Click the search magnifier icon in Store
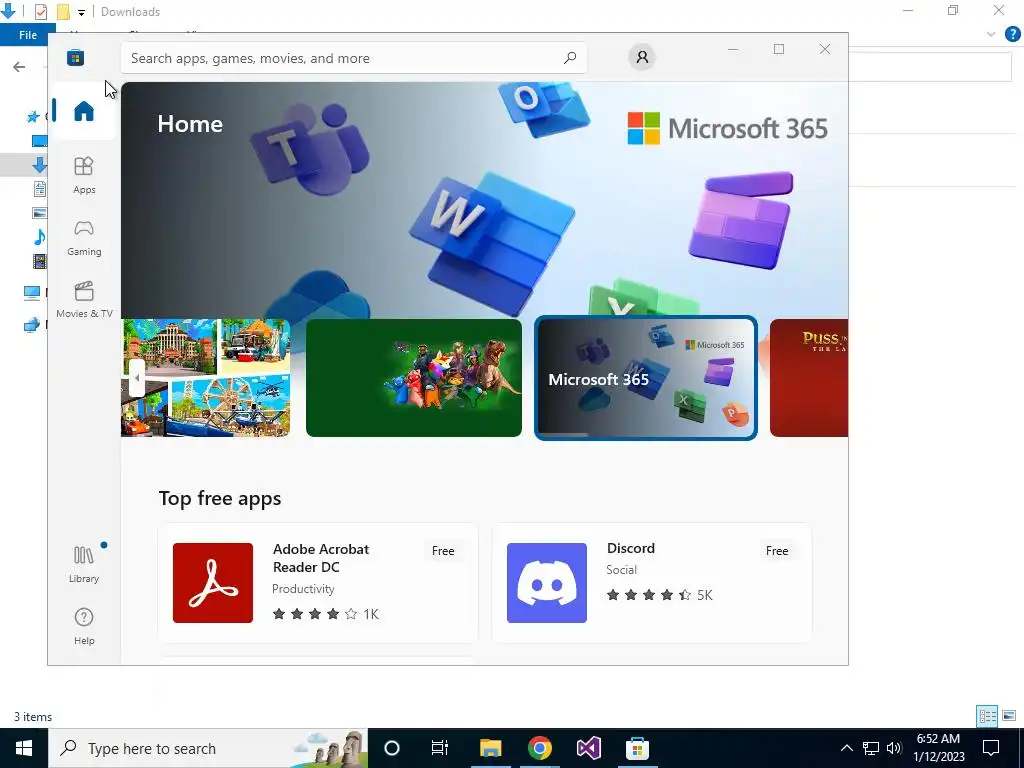This screenshot has width=1024, height=768. (x=570, y=58)
